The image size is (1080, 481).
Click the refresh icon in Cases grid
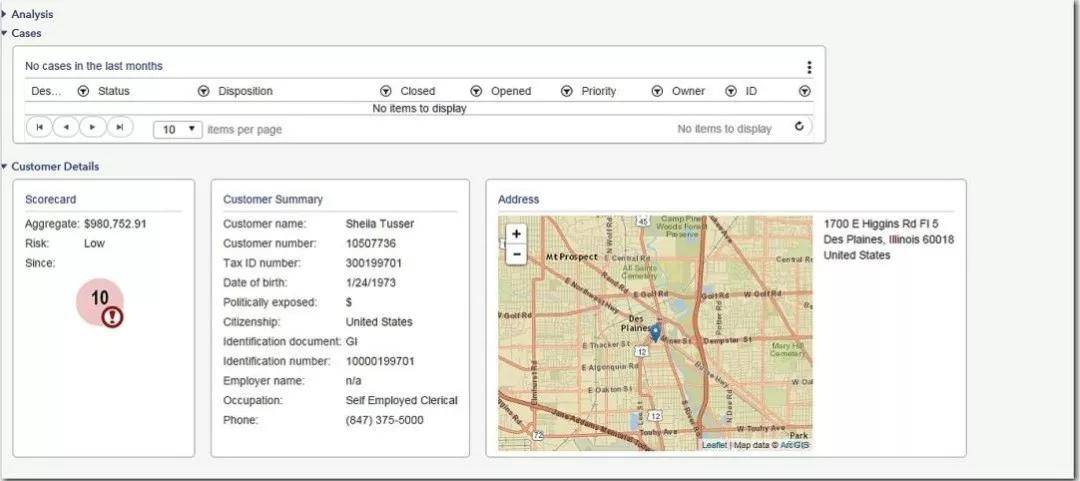point(799,127)
